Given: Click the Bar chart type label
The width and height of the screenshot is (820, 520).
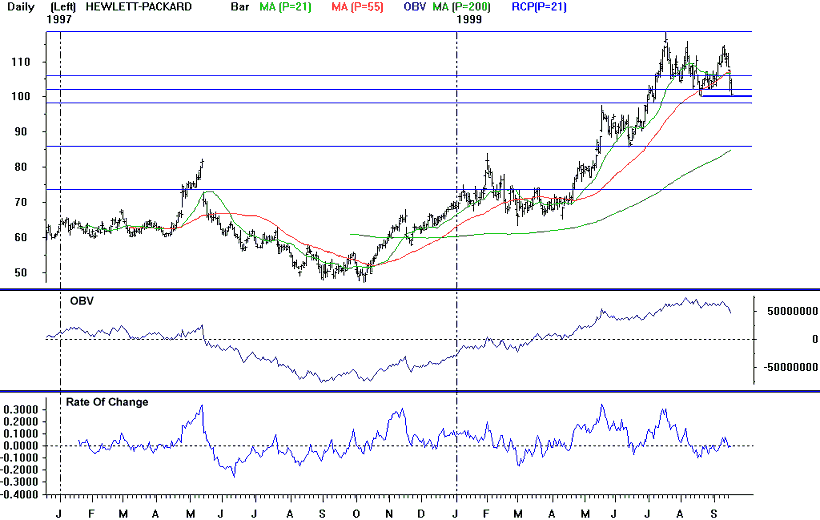Looking at the screenshot, I should pyautogui.click(x=240, y=7).
